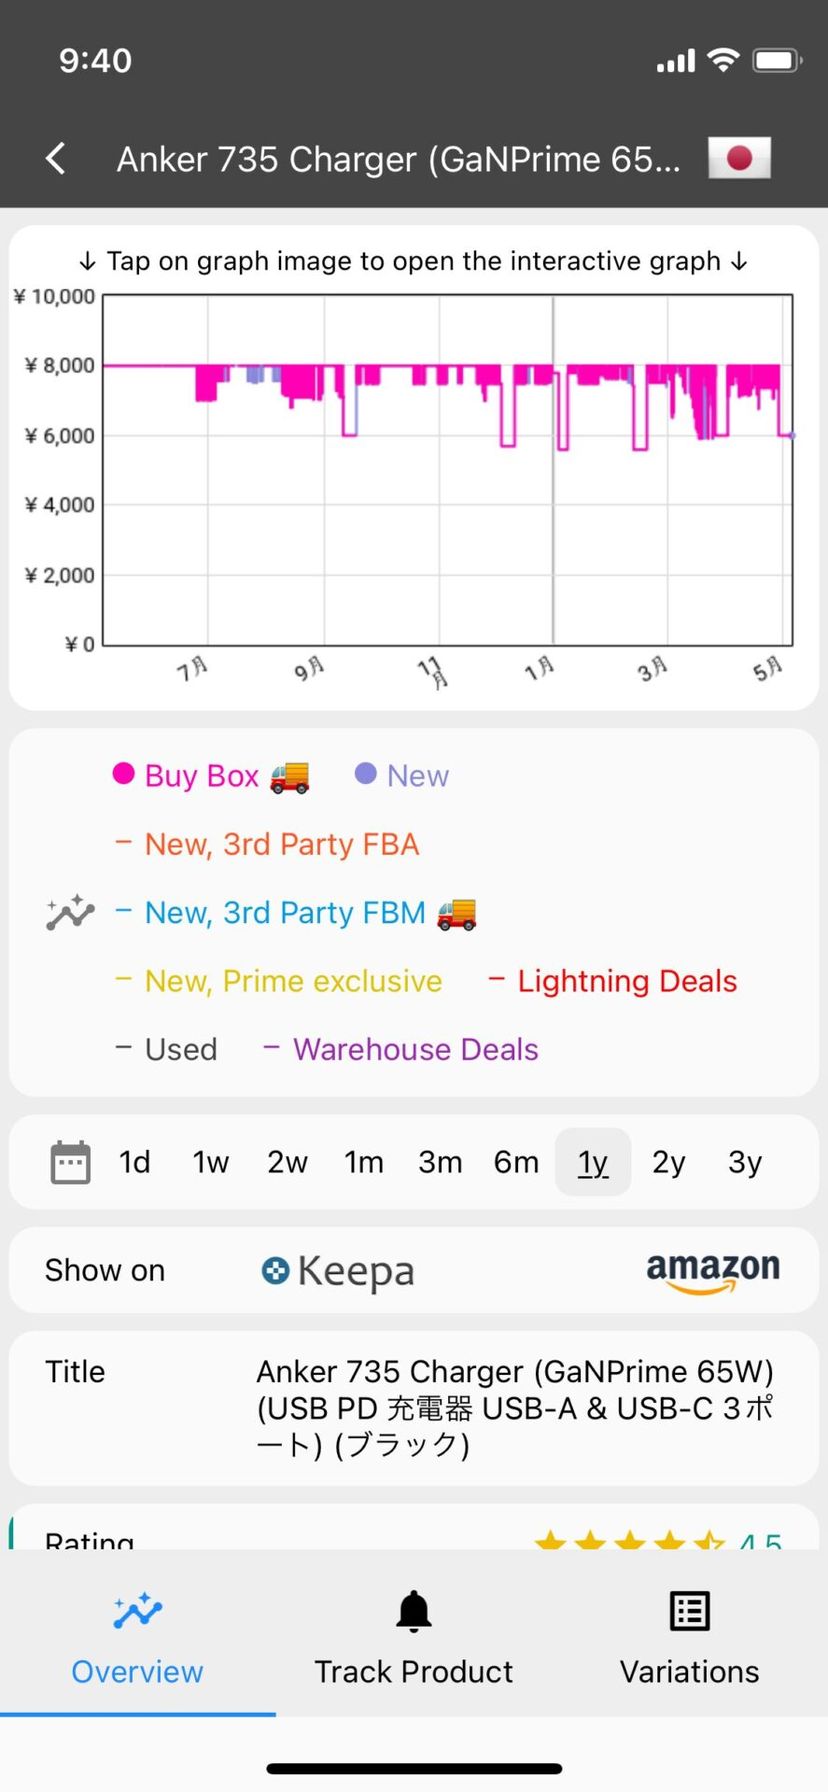828x1792 pixels.
Task: Select the 2y time range
Action: click(x=668, y=1162)
